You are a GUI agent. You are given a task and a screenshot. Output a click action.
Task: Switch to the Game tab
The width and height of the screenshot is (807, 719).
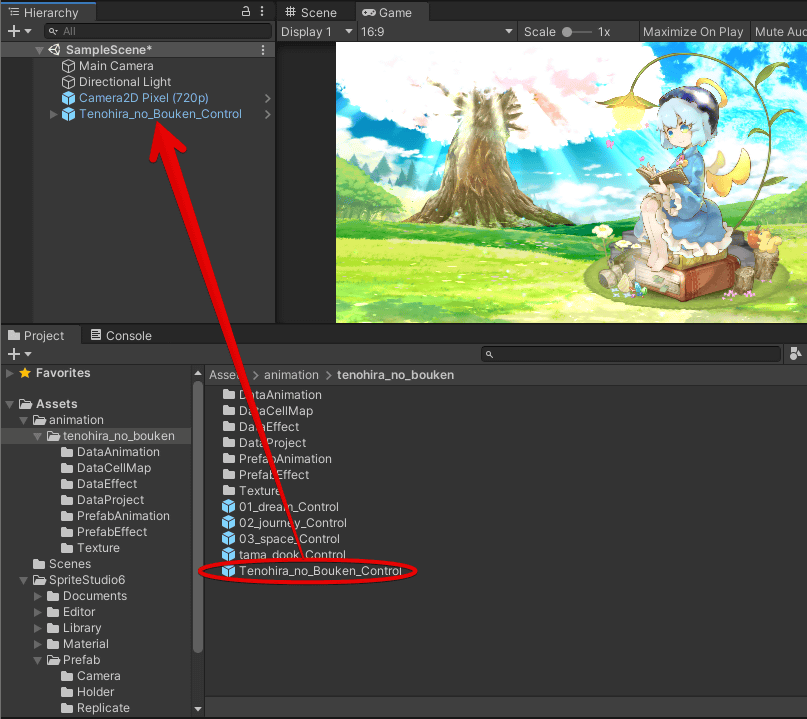pos(387,12)
